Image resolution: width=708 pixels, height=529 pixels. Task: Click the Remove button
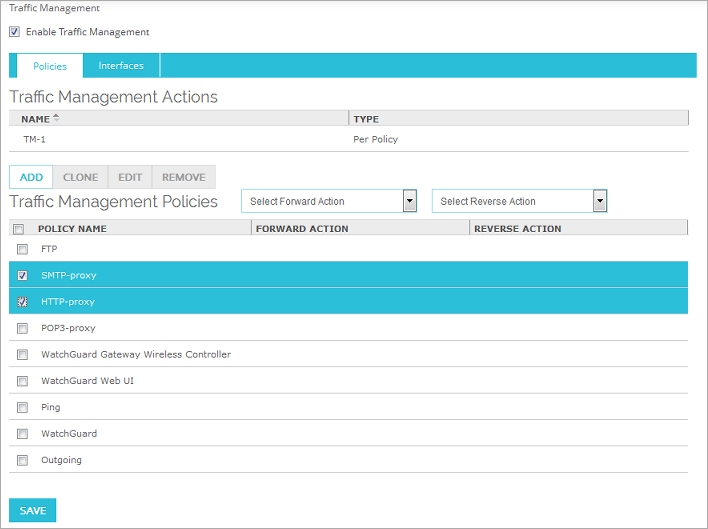[x=183, y=177]
